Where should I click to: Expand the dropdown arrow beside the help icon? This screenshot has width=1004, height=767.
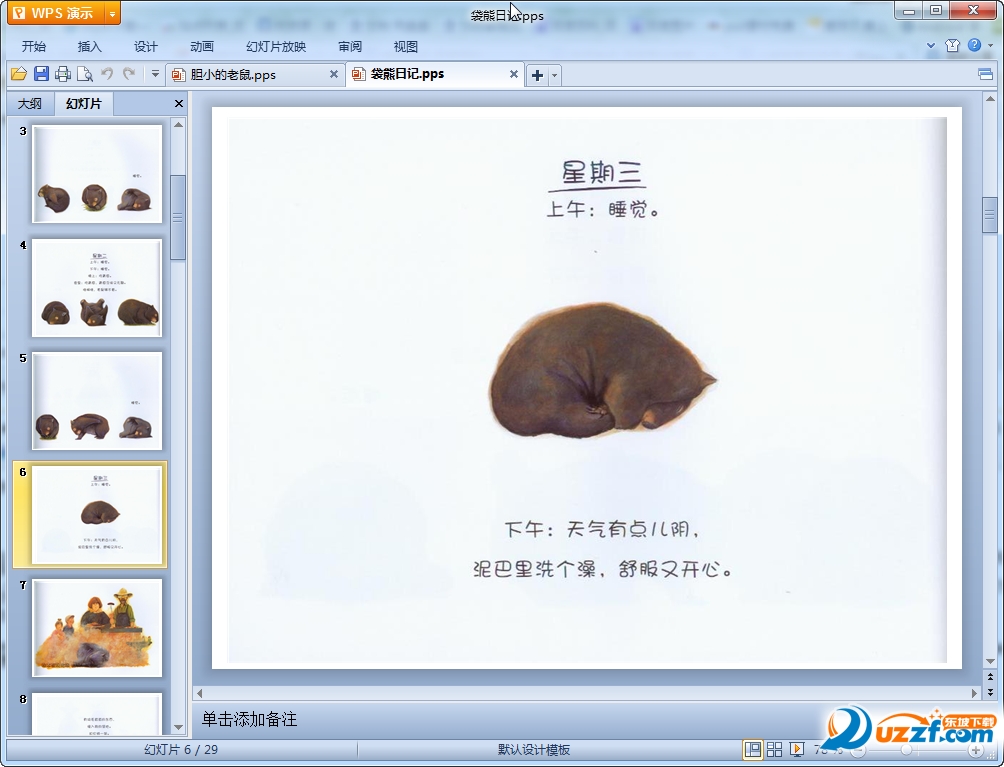click(991, 45)
